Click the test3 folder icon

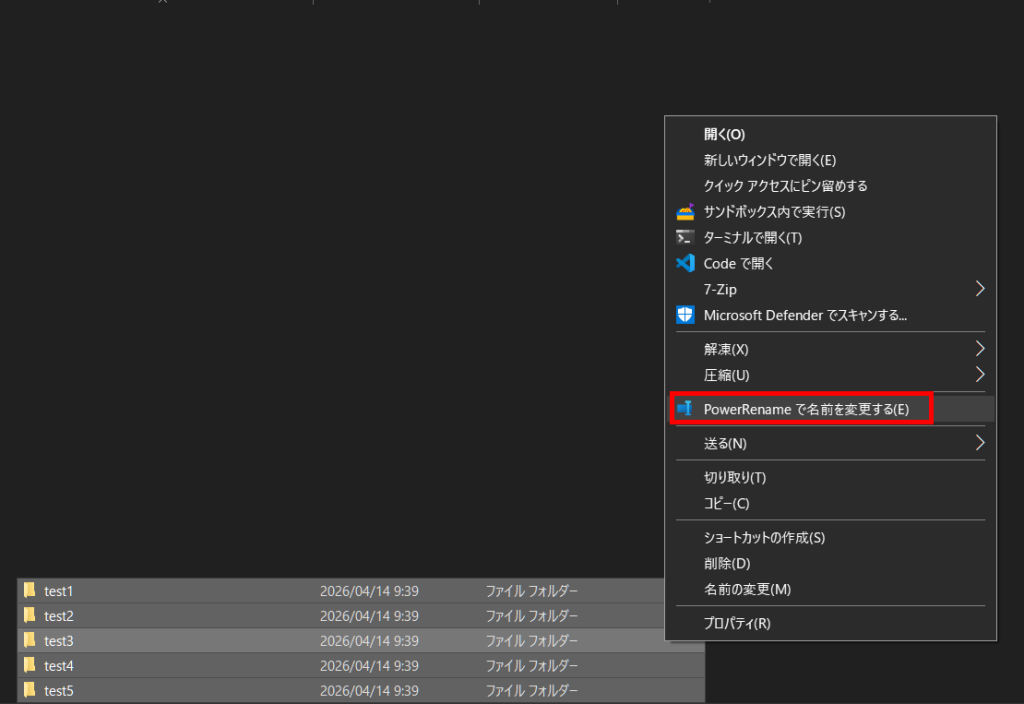(x=30, y=640)
